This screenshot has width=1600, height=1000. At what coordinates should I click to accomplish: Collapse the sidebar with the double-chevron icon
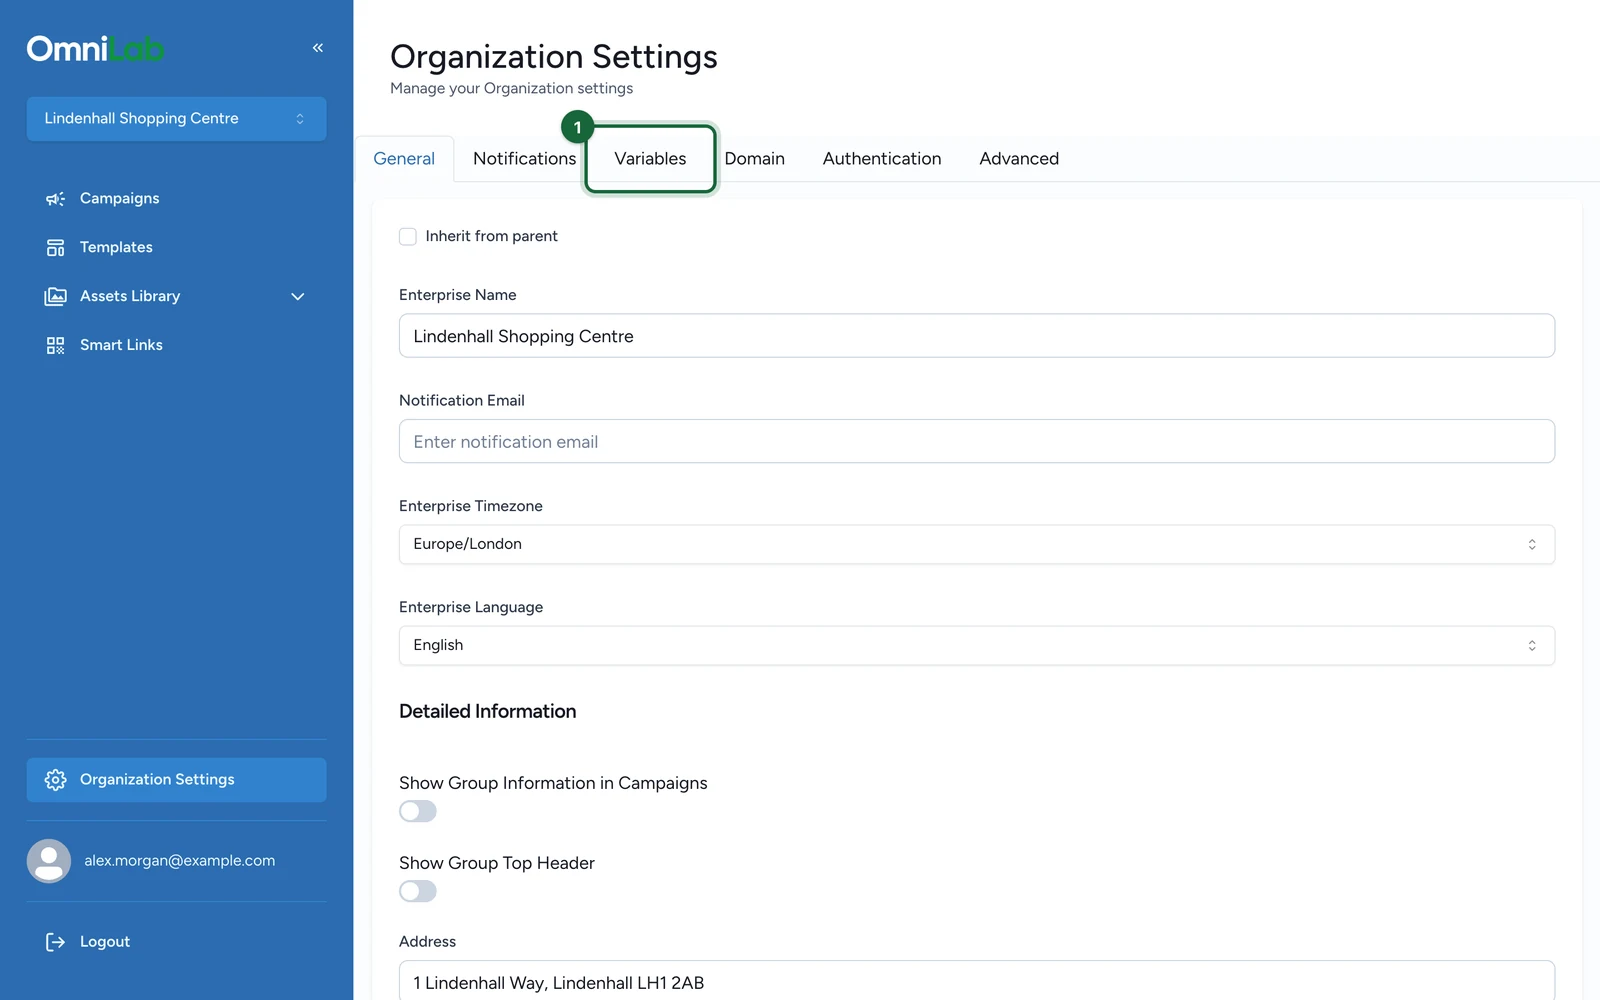318,48
